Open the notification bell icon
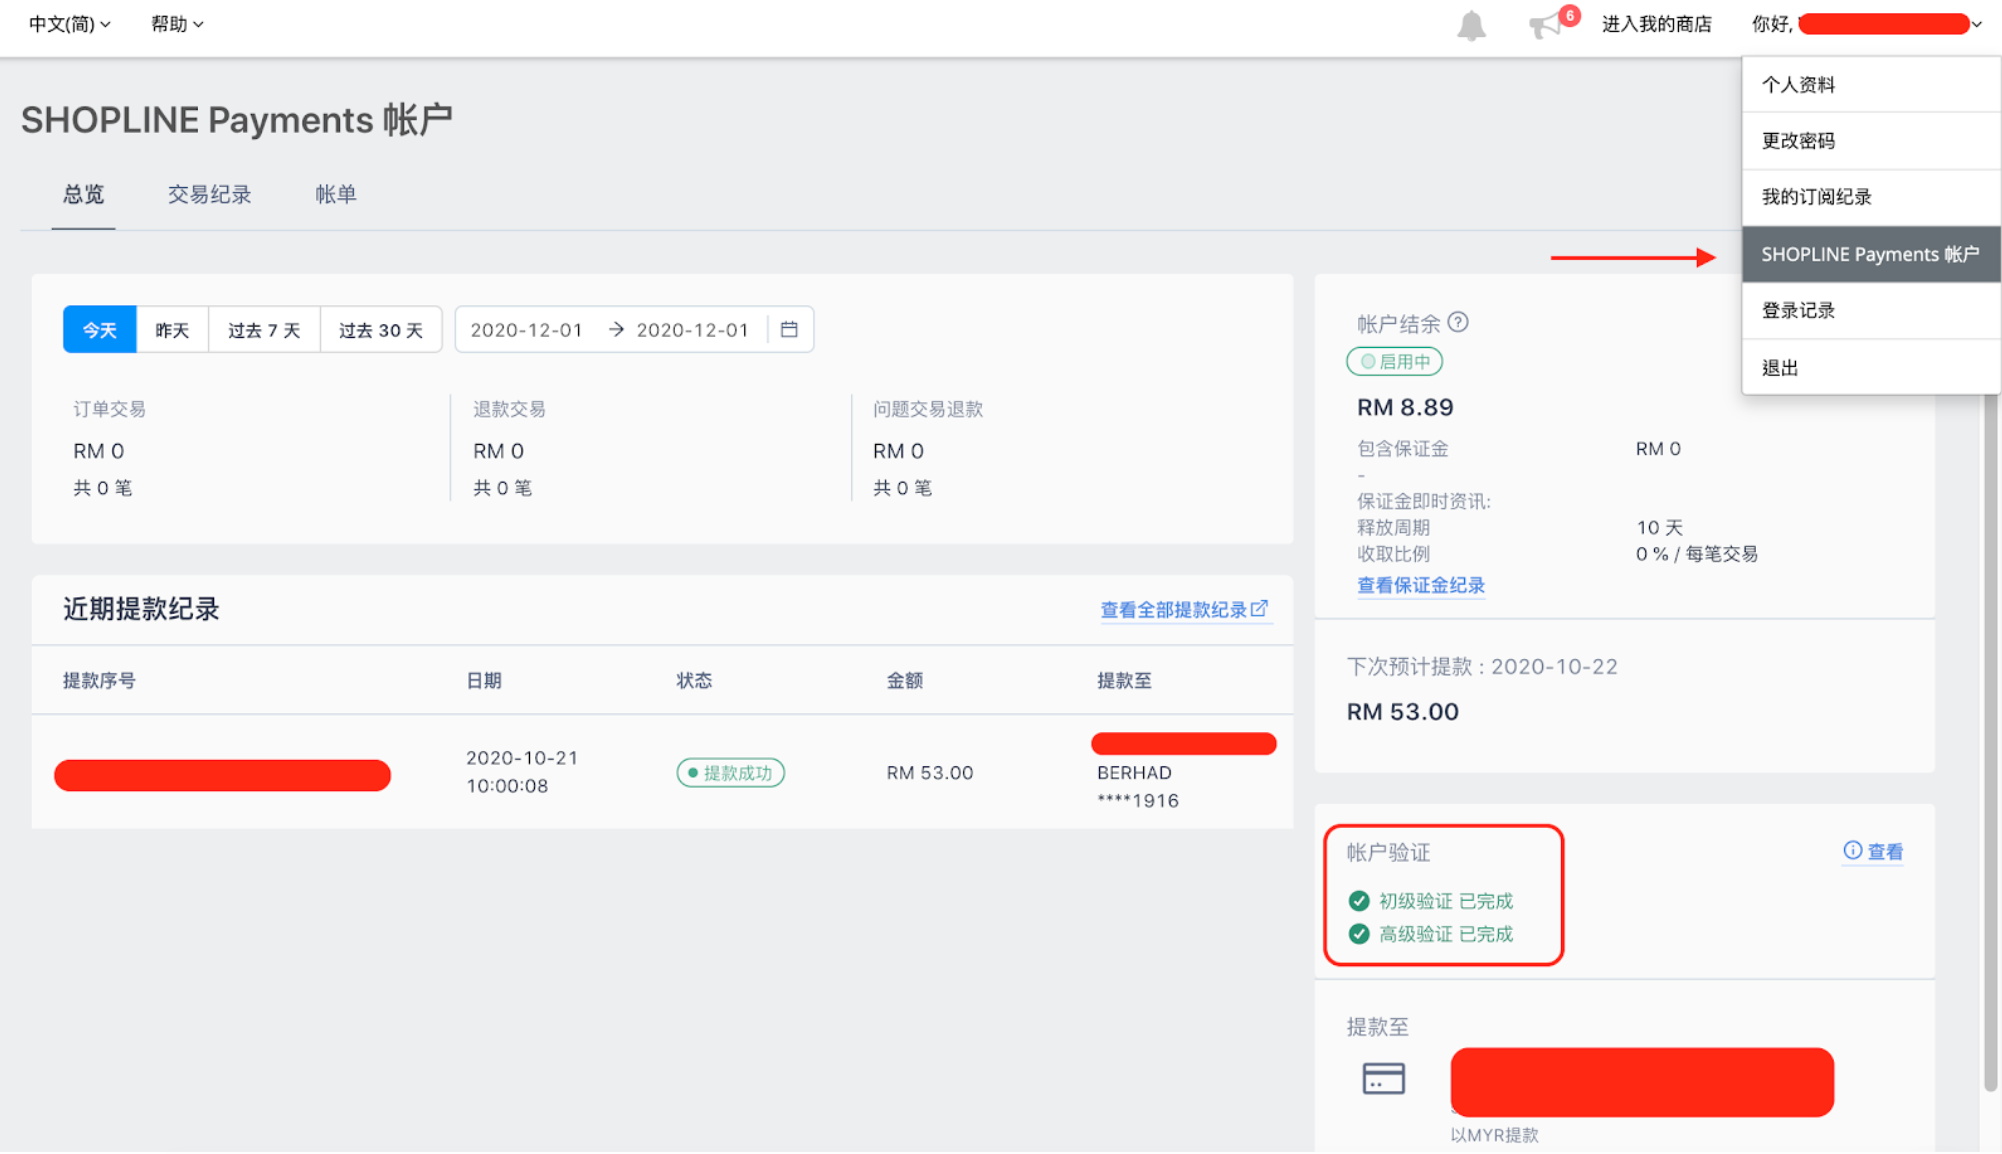The image size is (2002, 1154). [1471, 25]
